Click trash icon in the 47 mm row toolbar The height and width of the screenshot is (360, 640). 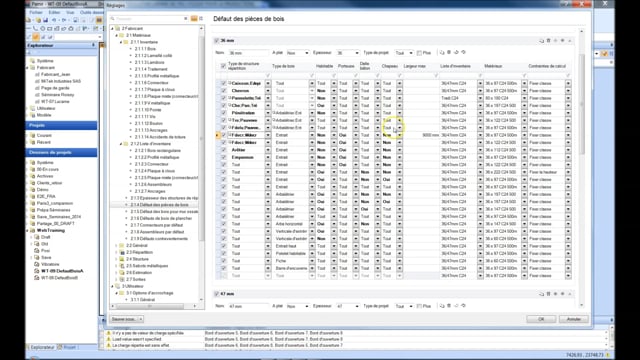click(x=449, y=306)
